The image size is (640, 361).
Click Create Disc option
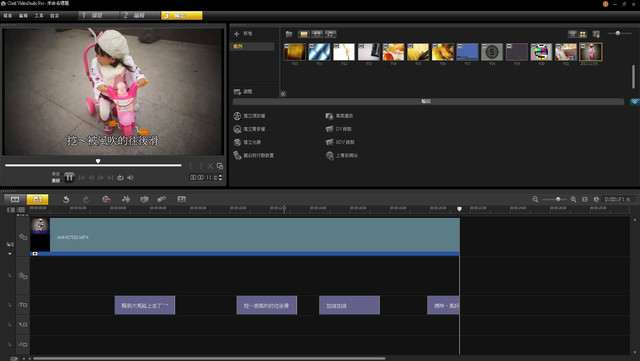[247, 142]
